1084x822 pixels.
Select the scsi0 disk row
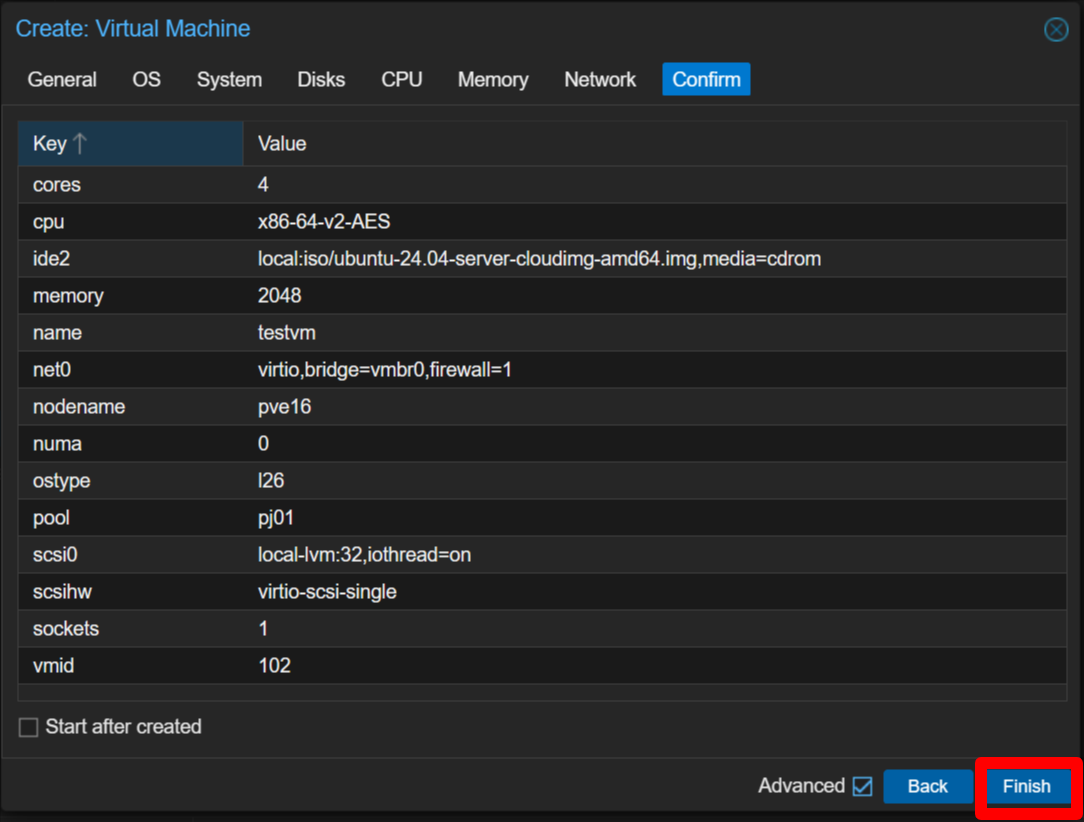coord(540,555)
